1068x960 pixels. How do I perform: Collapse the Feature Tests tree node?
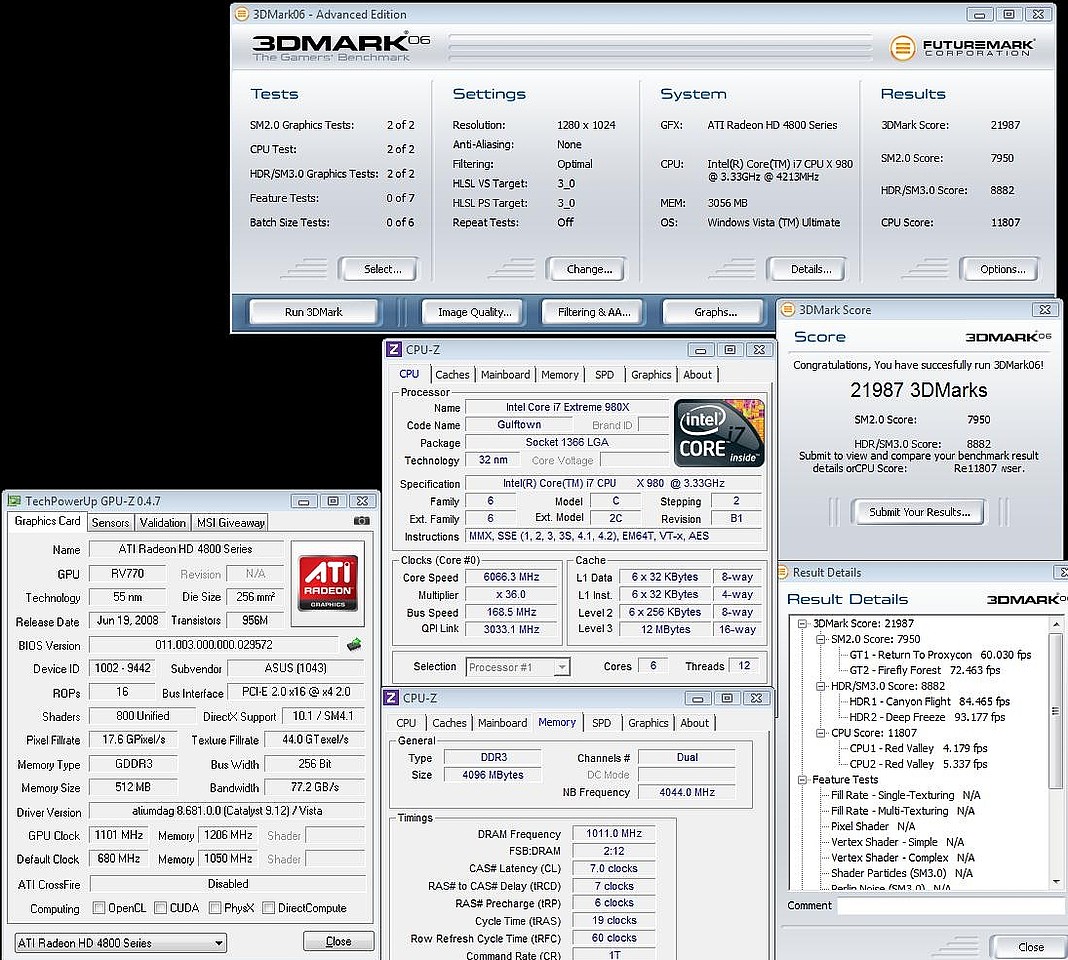click(803, 780)
